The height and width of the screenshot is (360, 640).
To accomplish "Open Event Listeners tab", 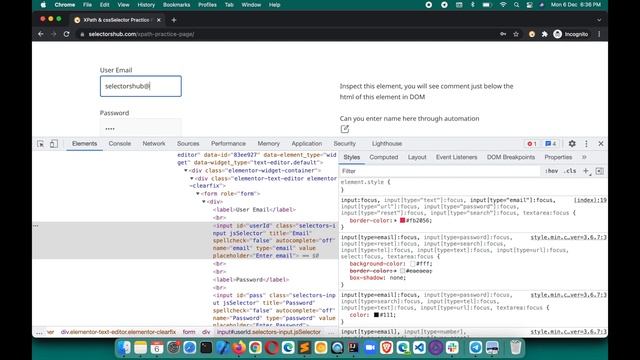I will [x=456, y=157].
